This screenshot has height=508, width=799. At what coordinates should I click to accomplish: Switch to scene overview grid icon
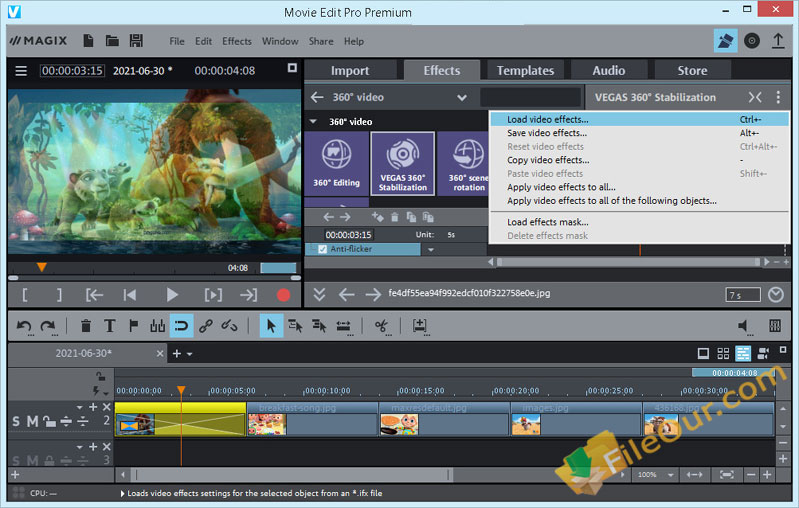[723, 353]
